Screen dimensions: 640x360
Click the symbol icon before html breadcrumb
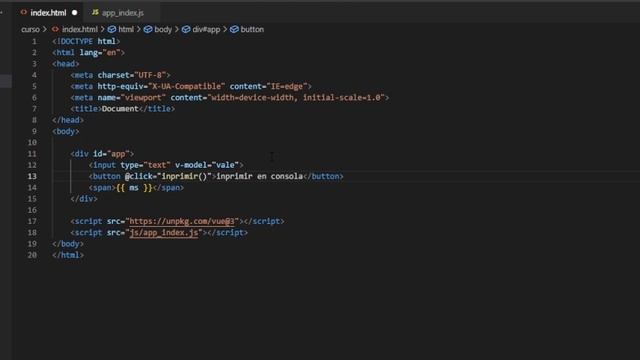111,29
